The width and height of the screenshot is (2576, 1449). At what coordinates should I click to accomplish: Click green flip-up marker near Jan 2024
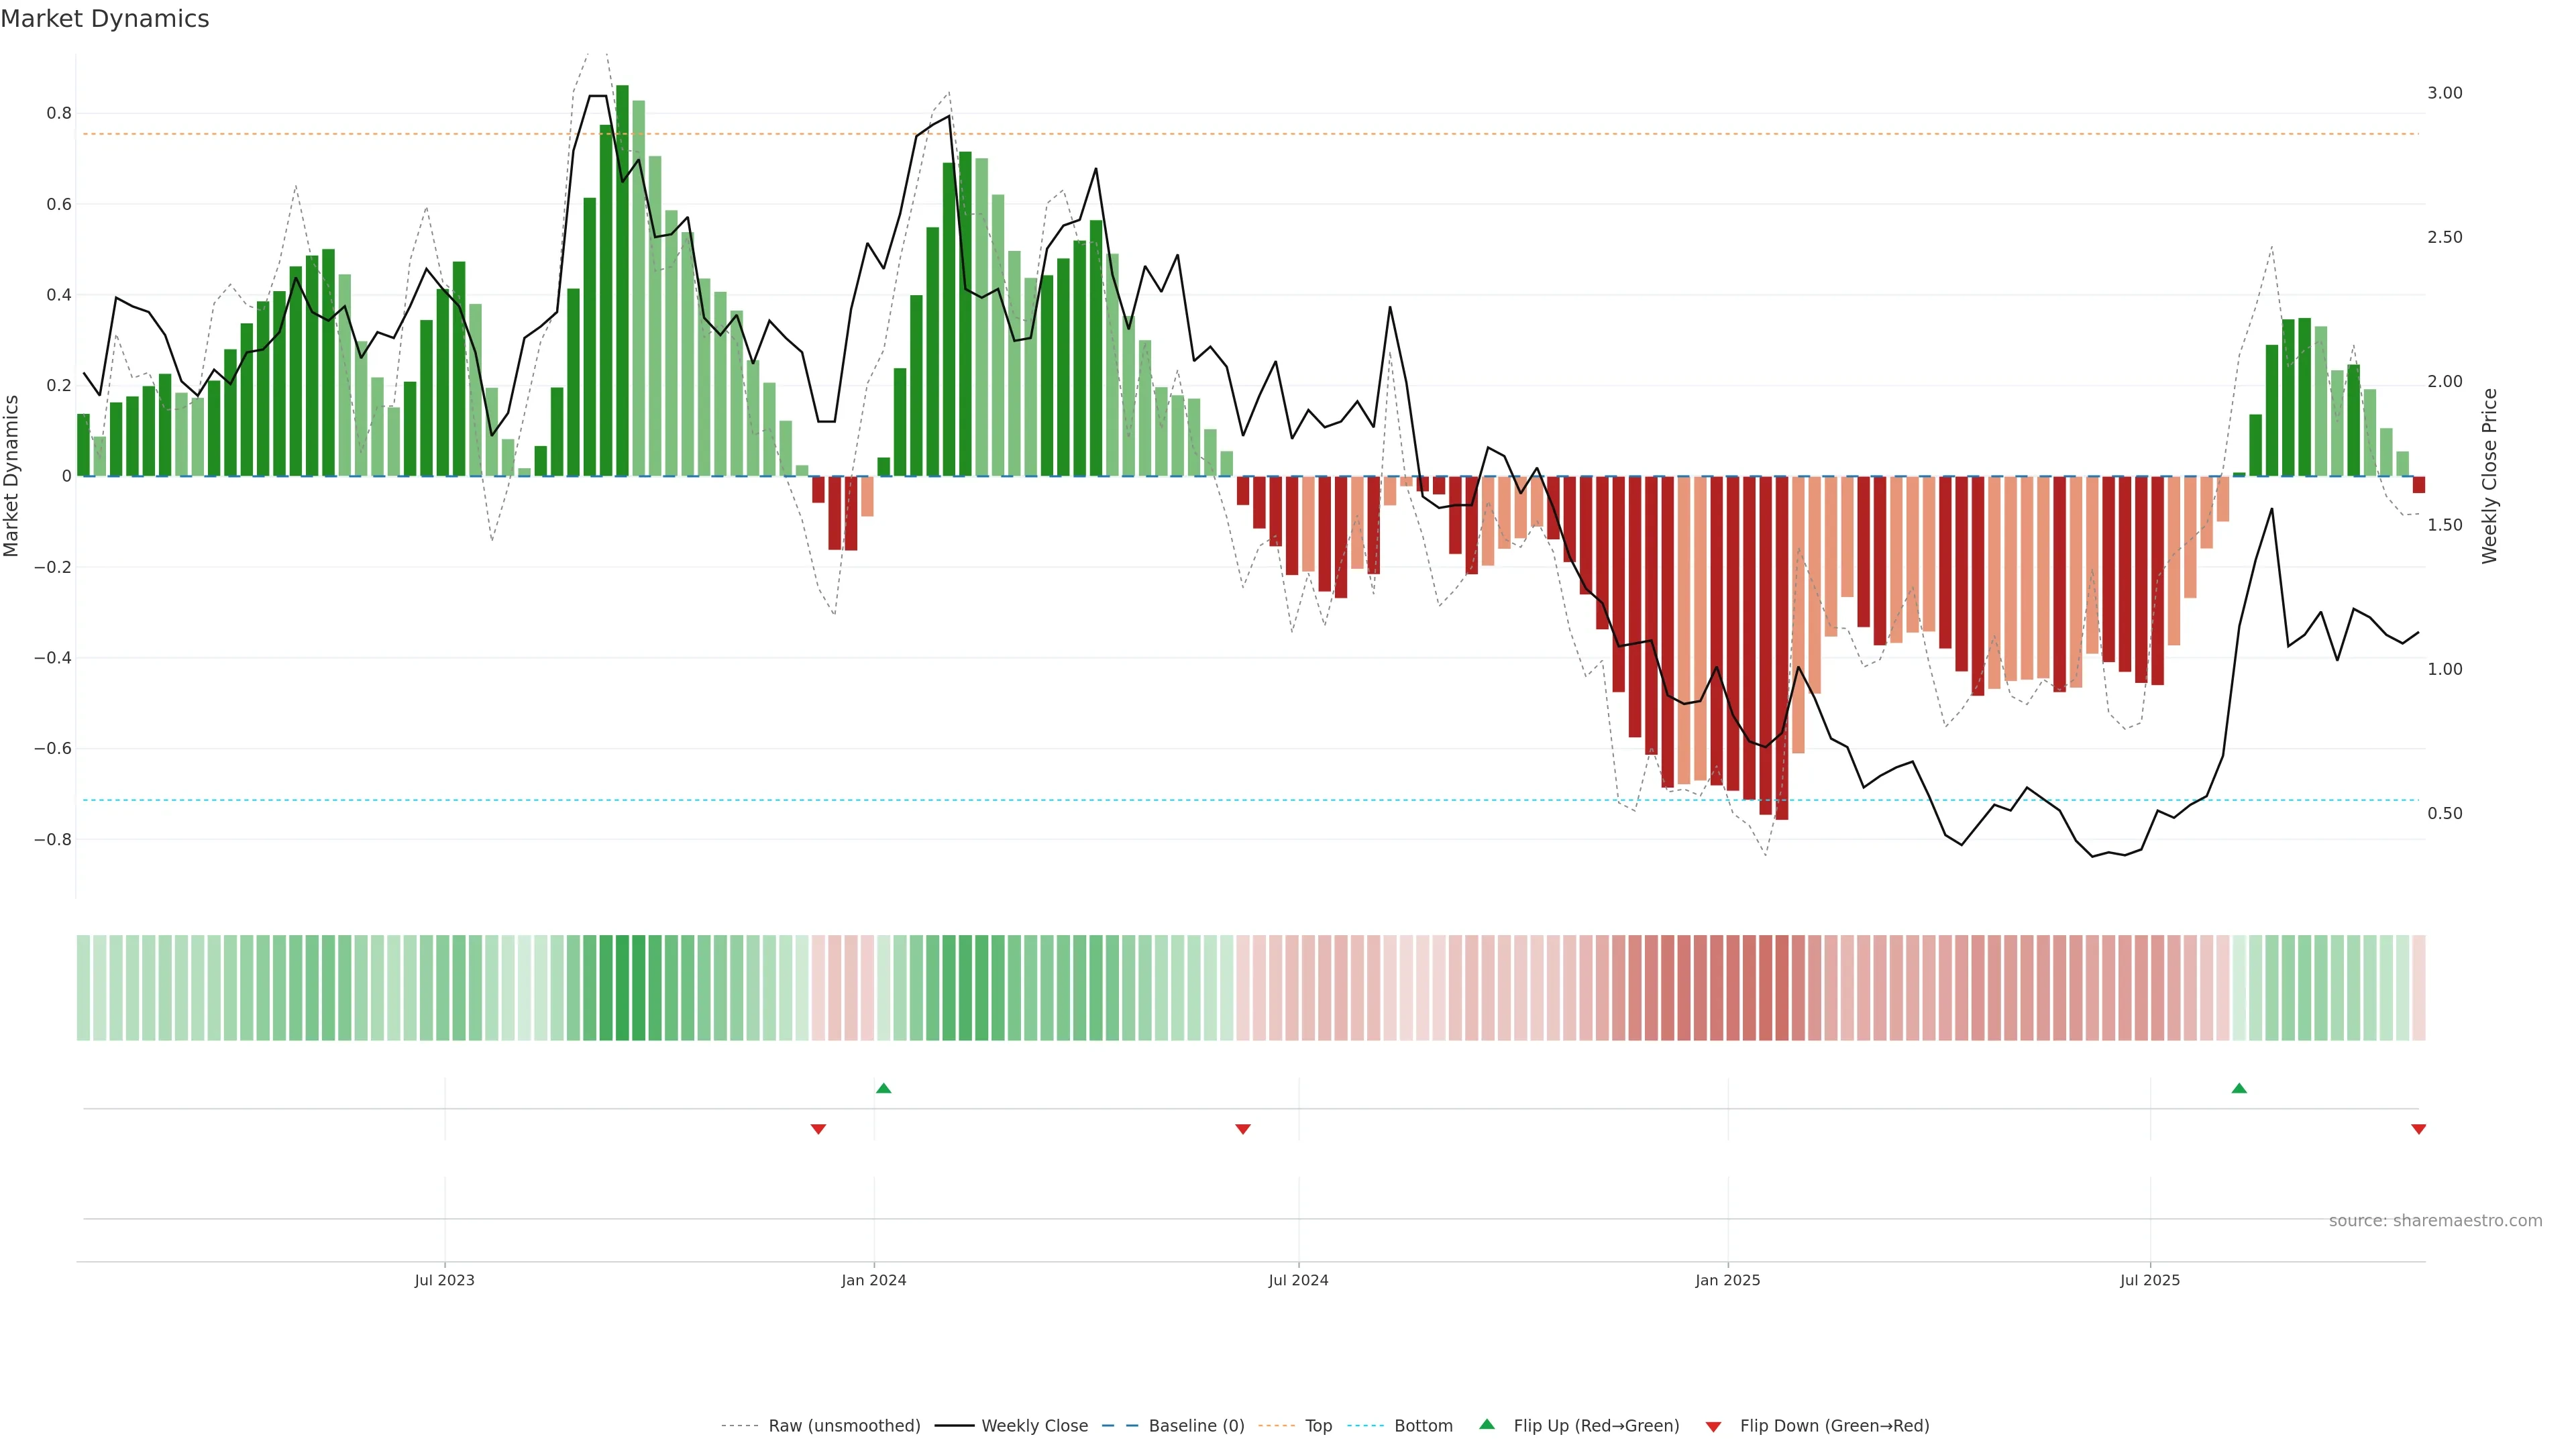(883, 1088)
